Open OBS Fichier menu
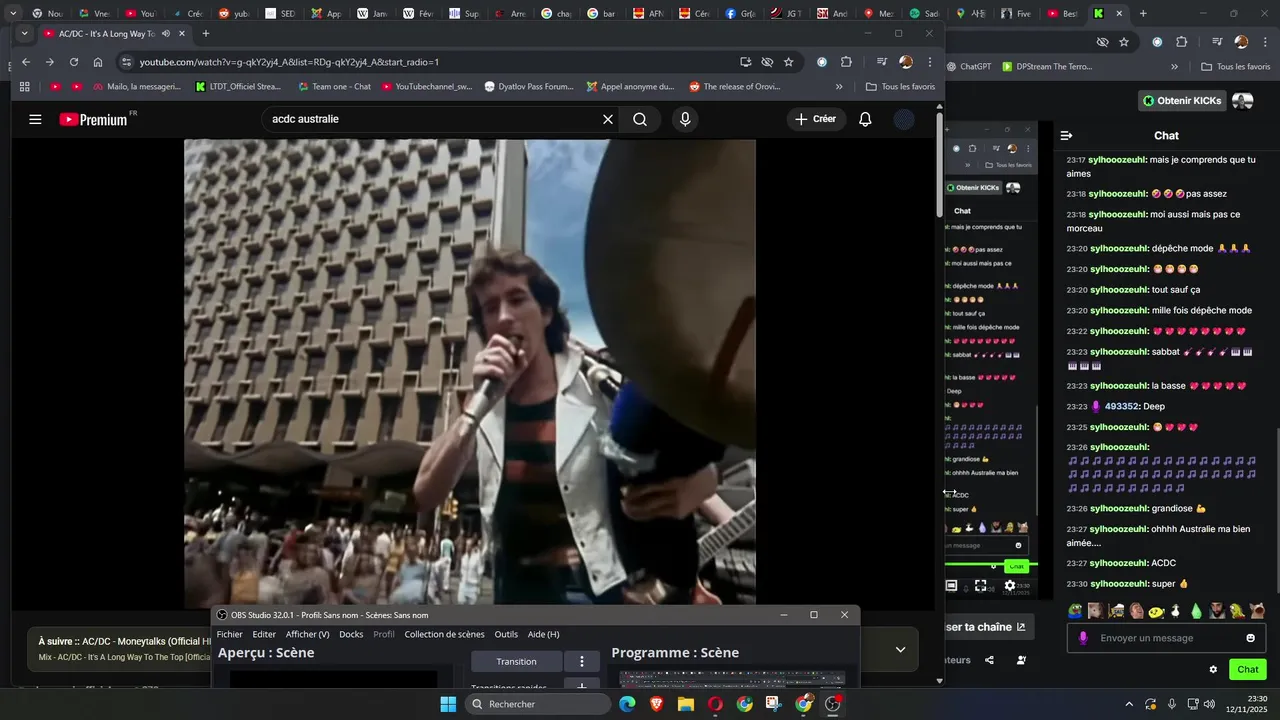Image resolution: width=1280 pixels, height=720 pixels. pyautogui.click(x=230, y=634)
